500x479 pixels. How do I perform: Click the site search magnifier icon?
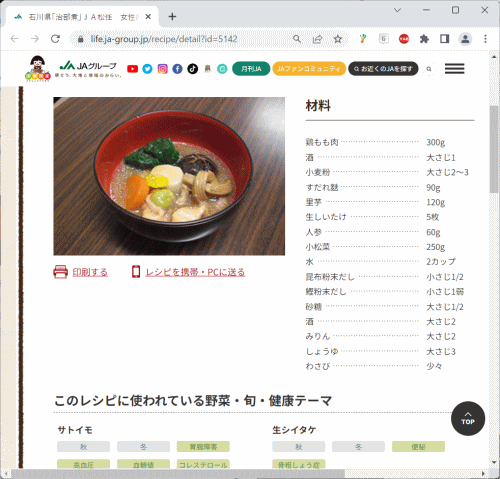pyautogui.click(x=429, y=69)
